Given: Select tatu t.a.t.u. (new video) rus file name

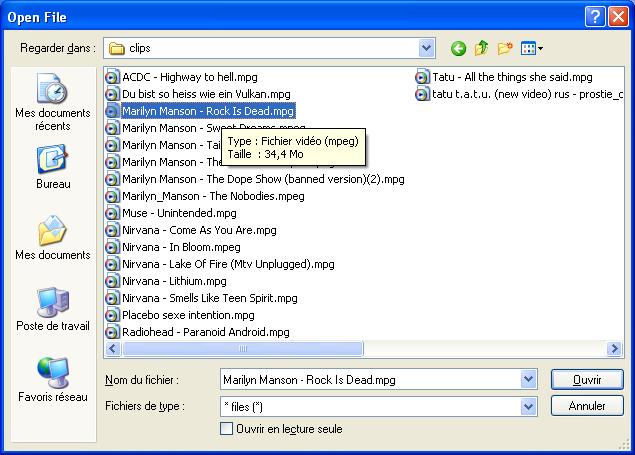Looking at the screenshot, I should [x=527, y=94].
